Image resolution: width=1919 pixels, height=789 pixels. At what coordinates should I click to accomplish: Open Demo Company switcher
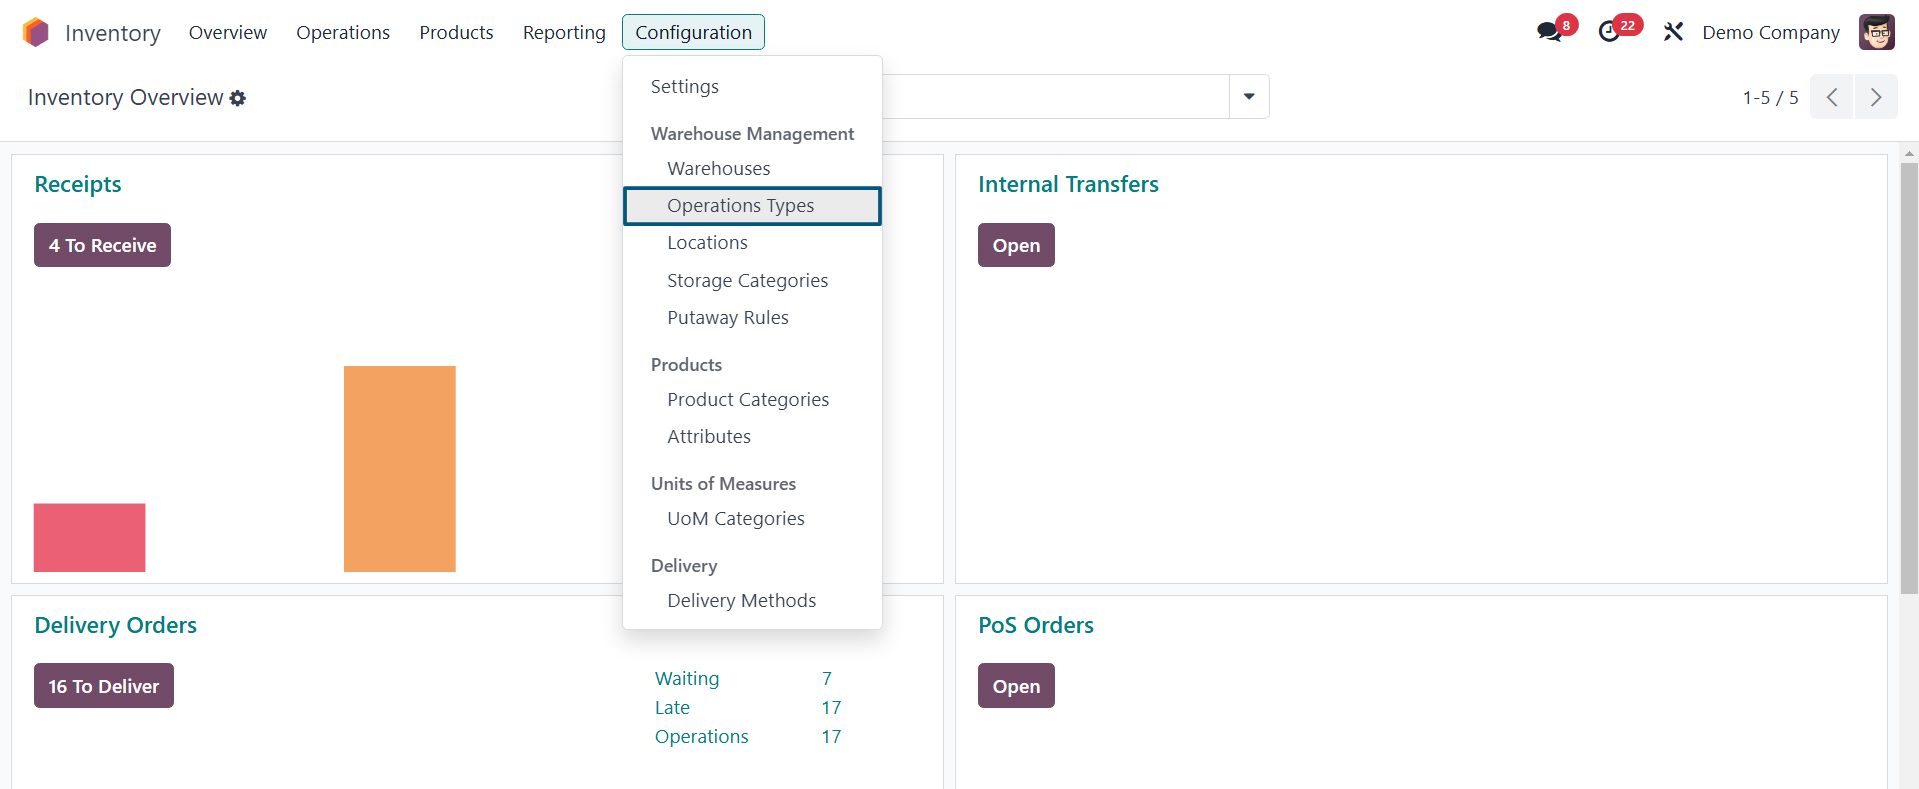1771,32
